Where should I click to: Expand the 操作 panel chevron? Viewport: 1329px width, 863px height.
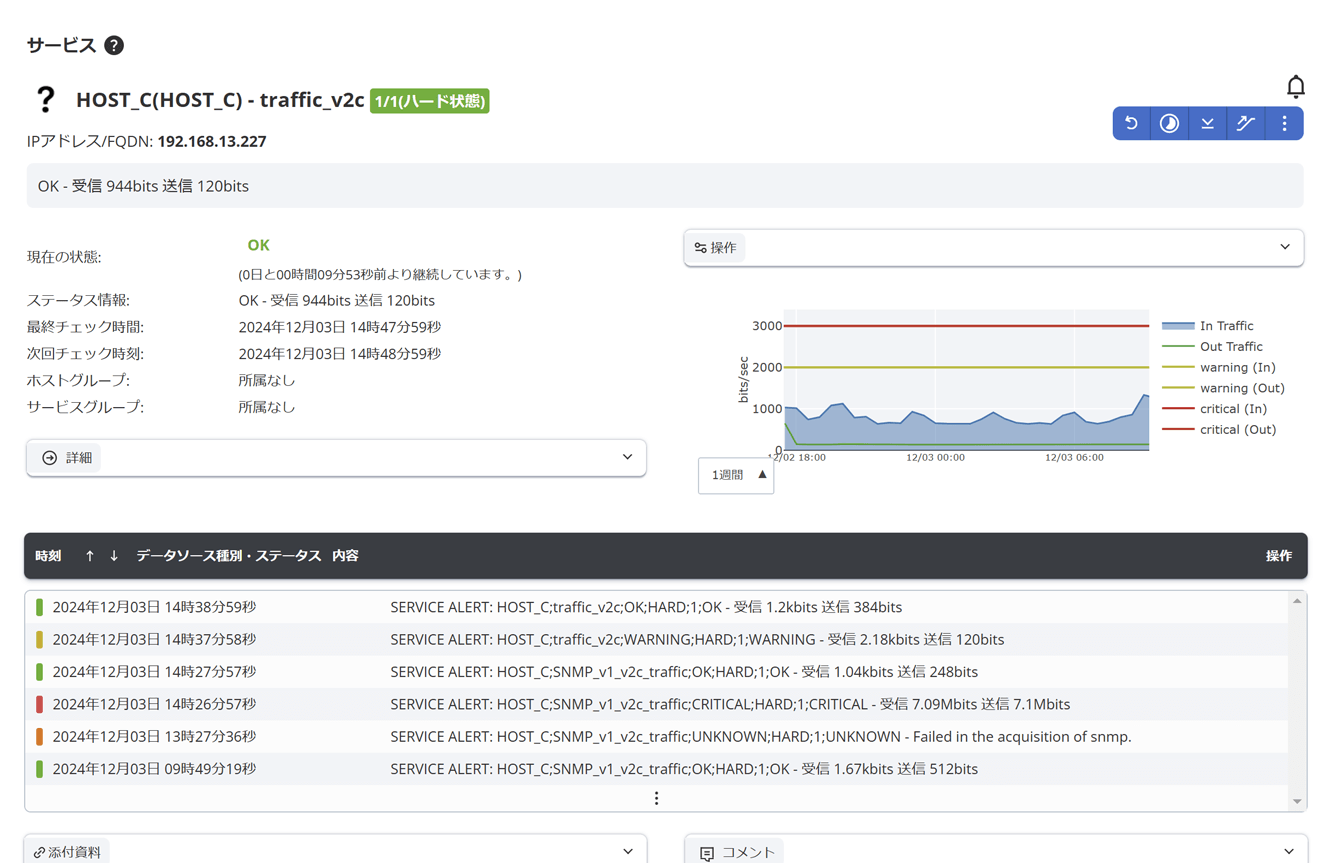[1285, 247]
